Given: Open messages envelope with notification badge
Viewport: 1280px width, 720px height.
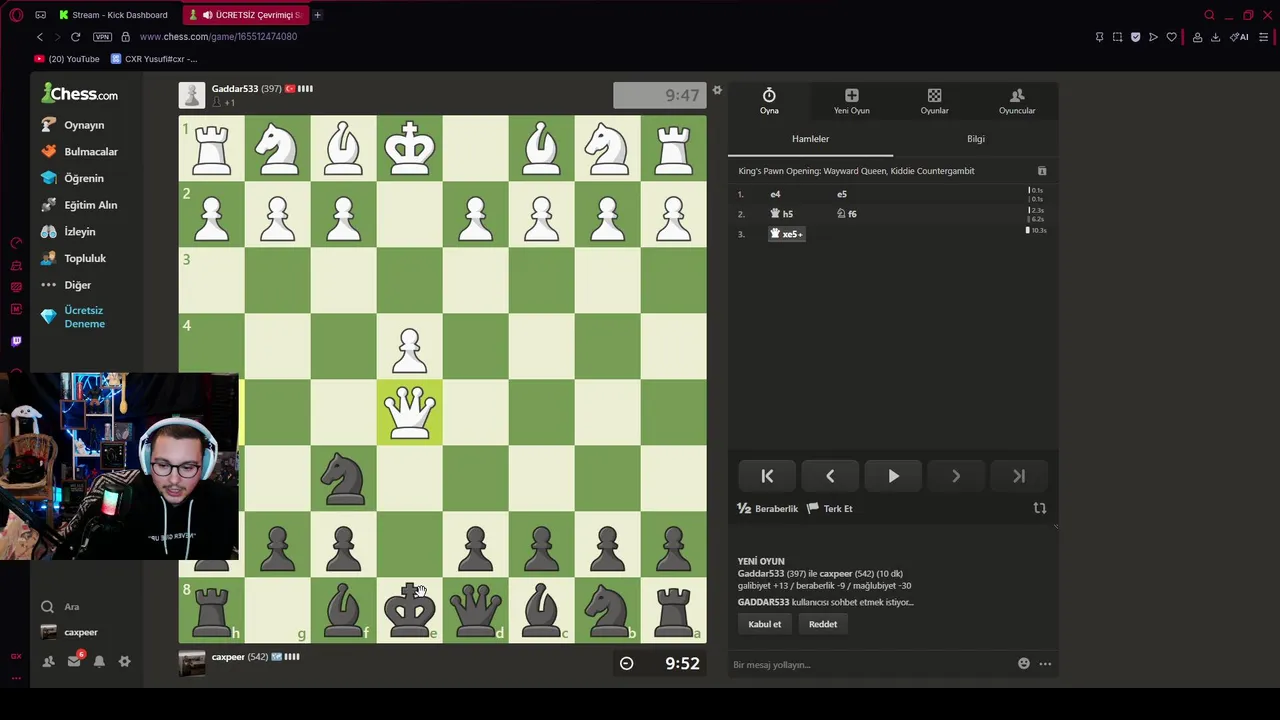Looking at the screenshot, I should pyautogui.click(x=74, y=661).
